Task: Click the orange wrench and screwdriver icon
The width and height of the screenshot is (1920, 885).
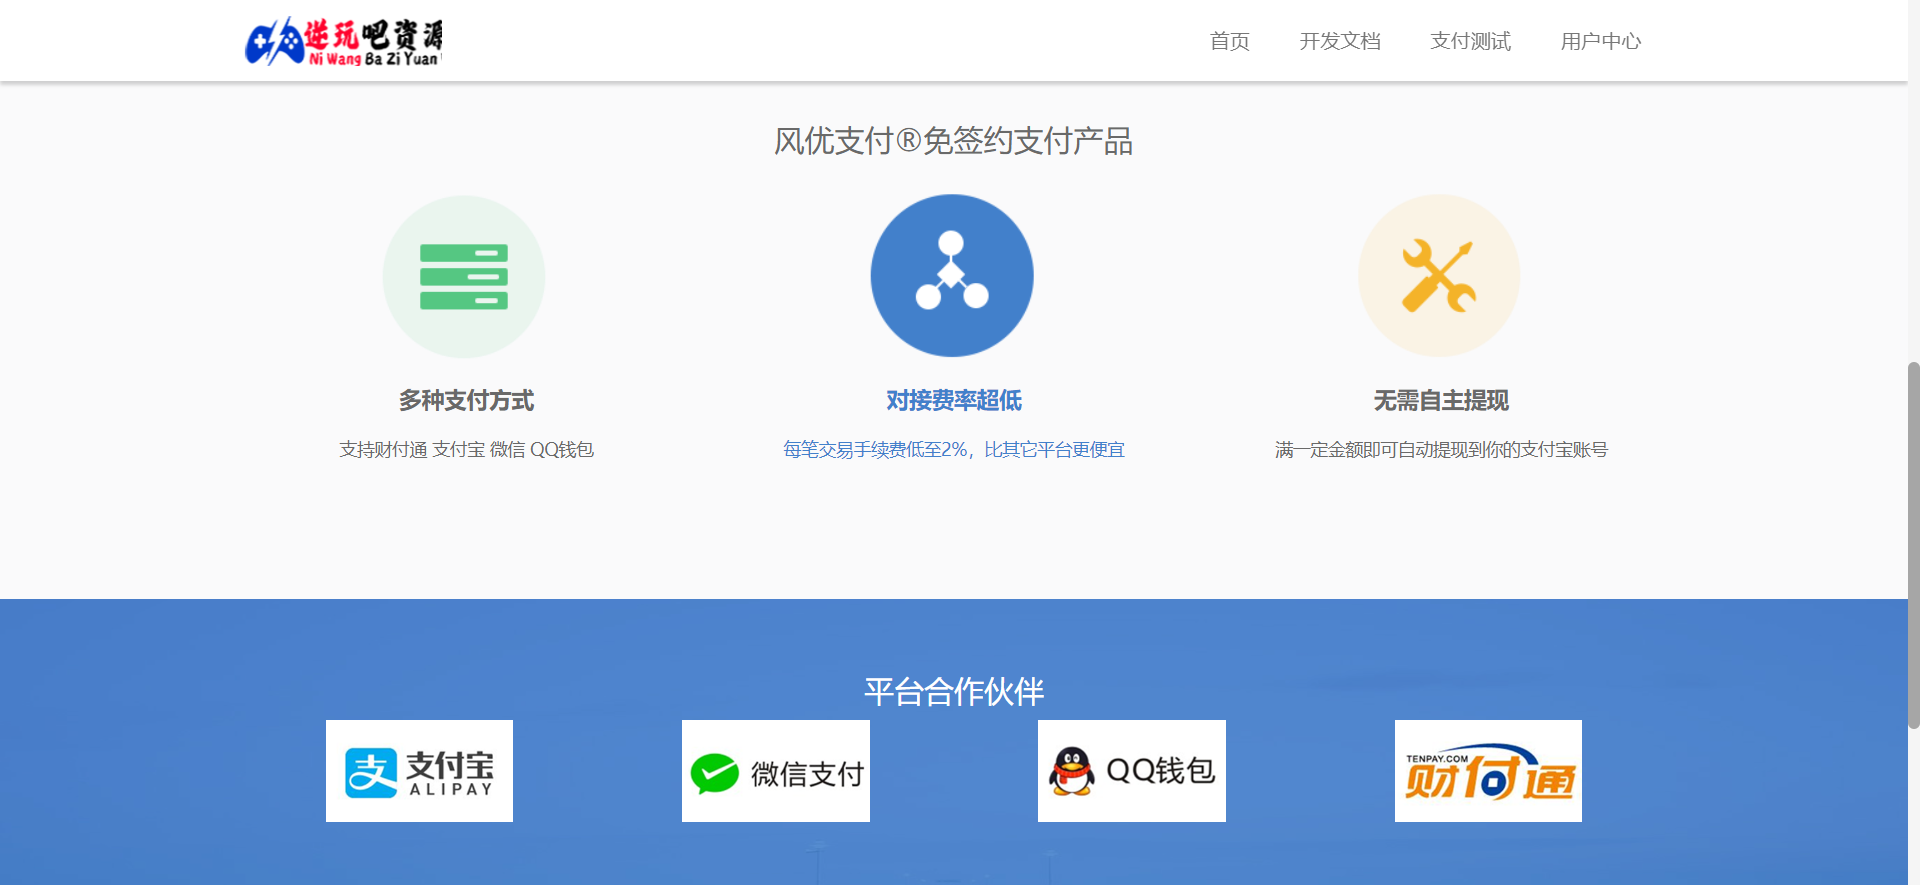Action: pos(1439,276)
